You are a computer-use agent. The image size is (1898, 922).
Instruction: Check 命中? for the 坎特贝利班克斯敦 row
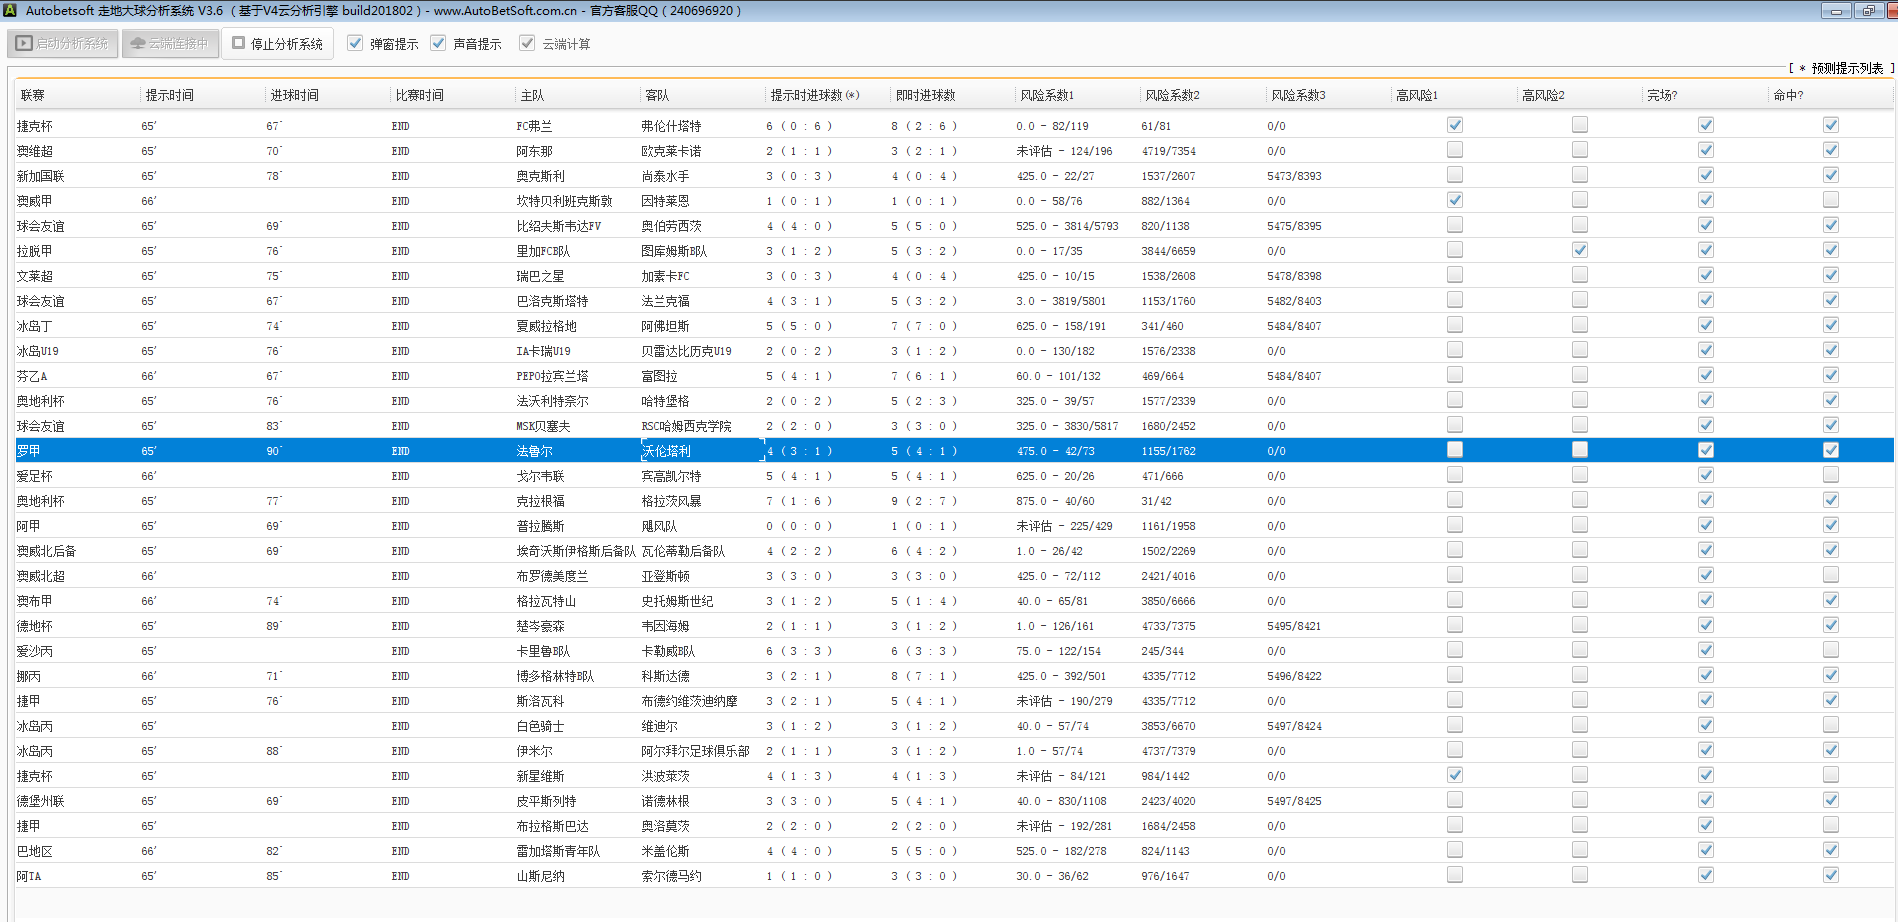[1830, 200]
